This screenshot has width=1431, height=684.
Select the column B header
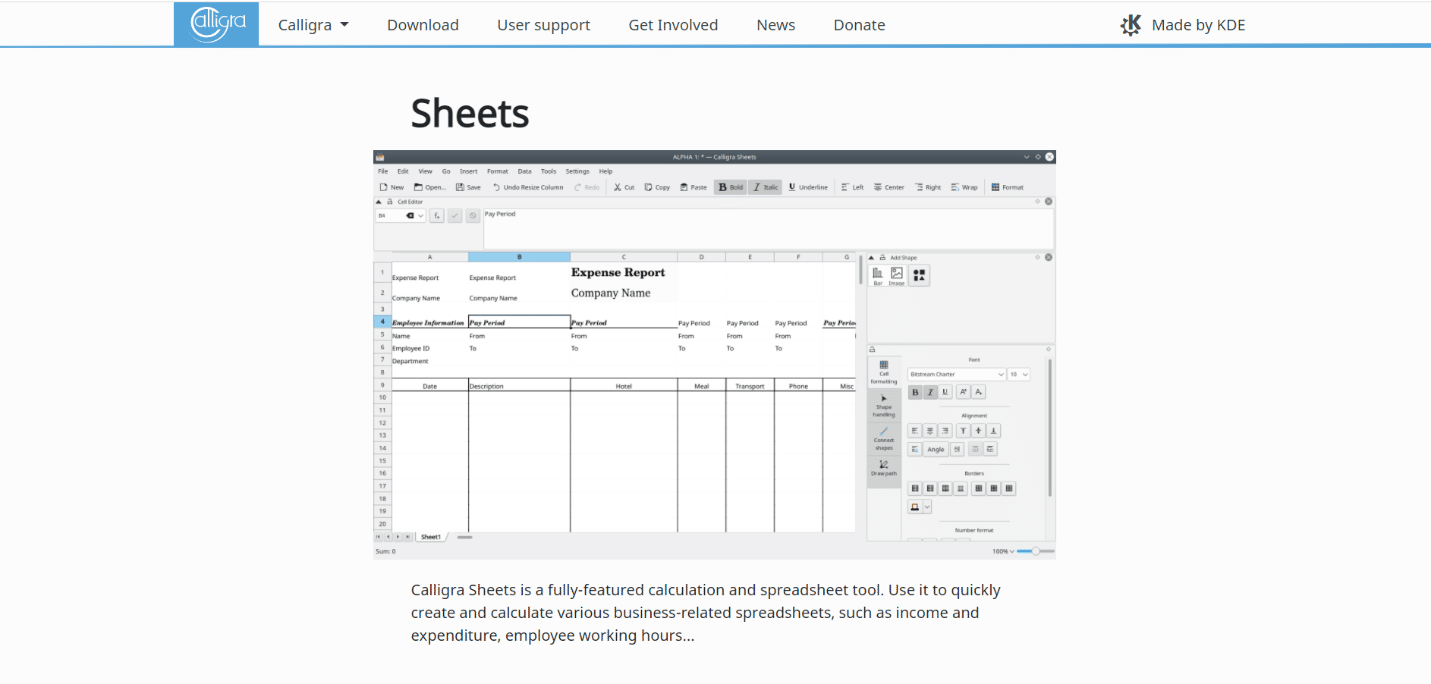click(x=519, y=257)
